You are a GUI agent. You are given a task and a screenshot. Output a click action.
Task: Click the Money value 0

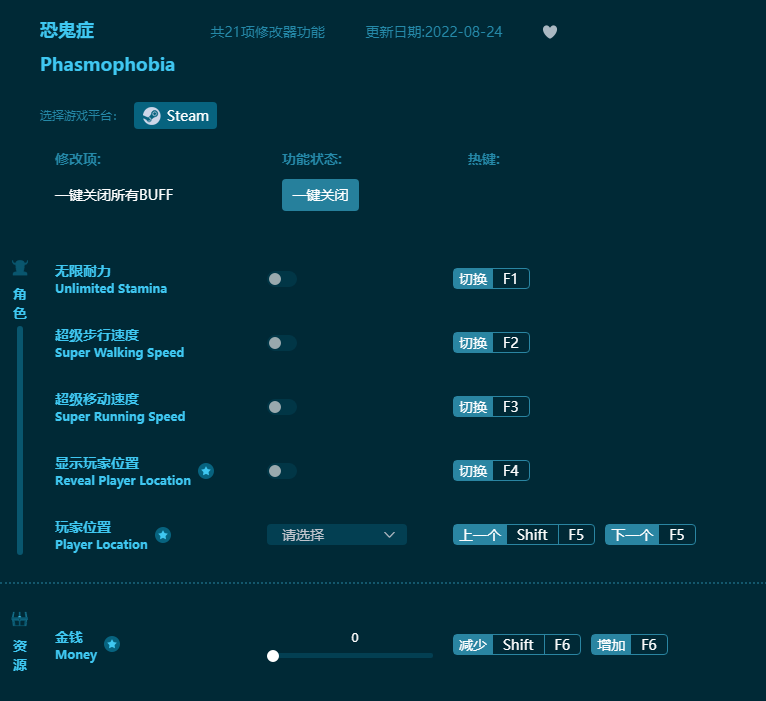point(355,637)
